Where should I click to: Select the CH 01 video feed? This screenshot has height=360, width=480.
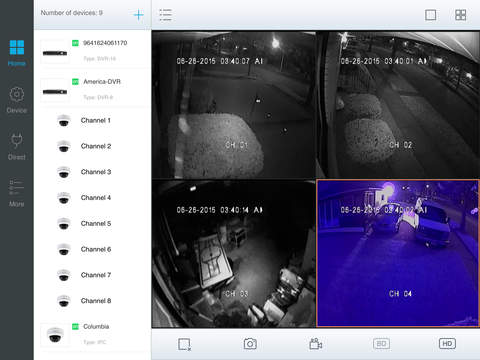(234, 105)
